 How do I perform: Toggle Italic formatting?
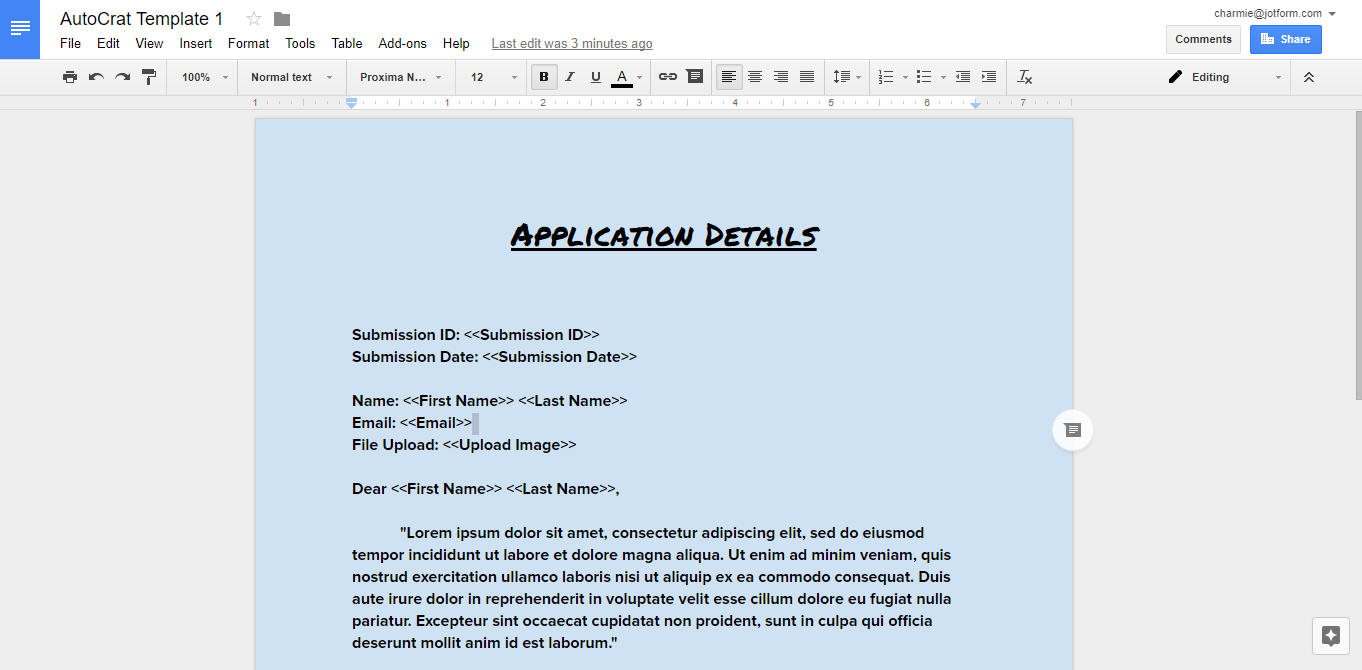pyautogui.click(x=570, y=77)
